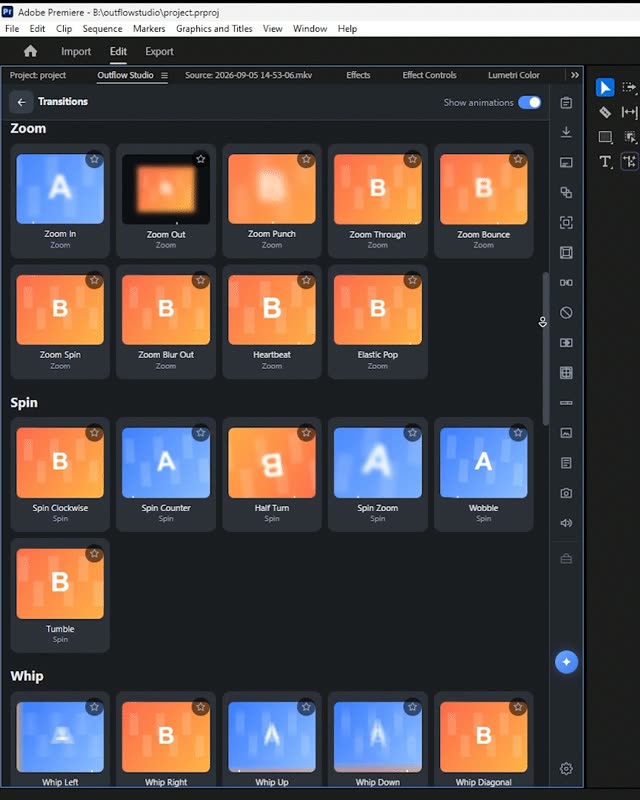Favorite the Zoom Out transition star
This screenshot has height=800, width=640.
pos(201,159)
